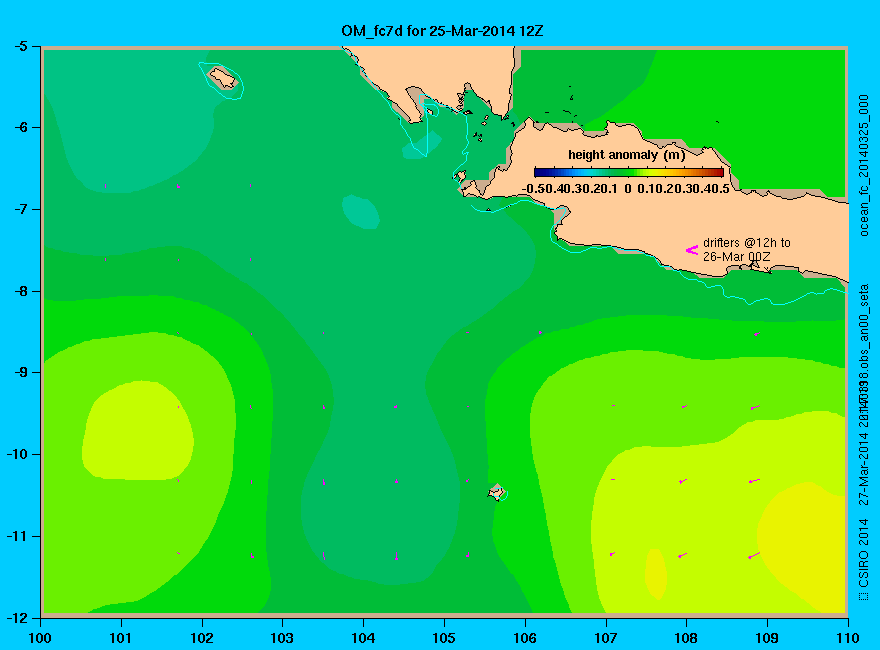Click the small teal patch near 104E, 7S

[x=361, y=212]
